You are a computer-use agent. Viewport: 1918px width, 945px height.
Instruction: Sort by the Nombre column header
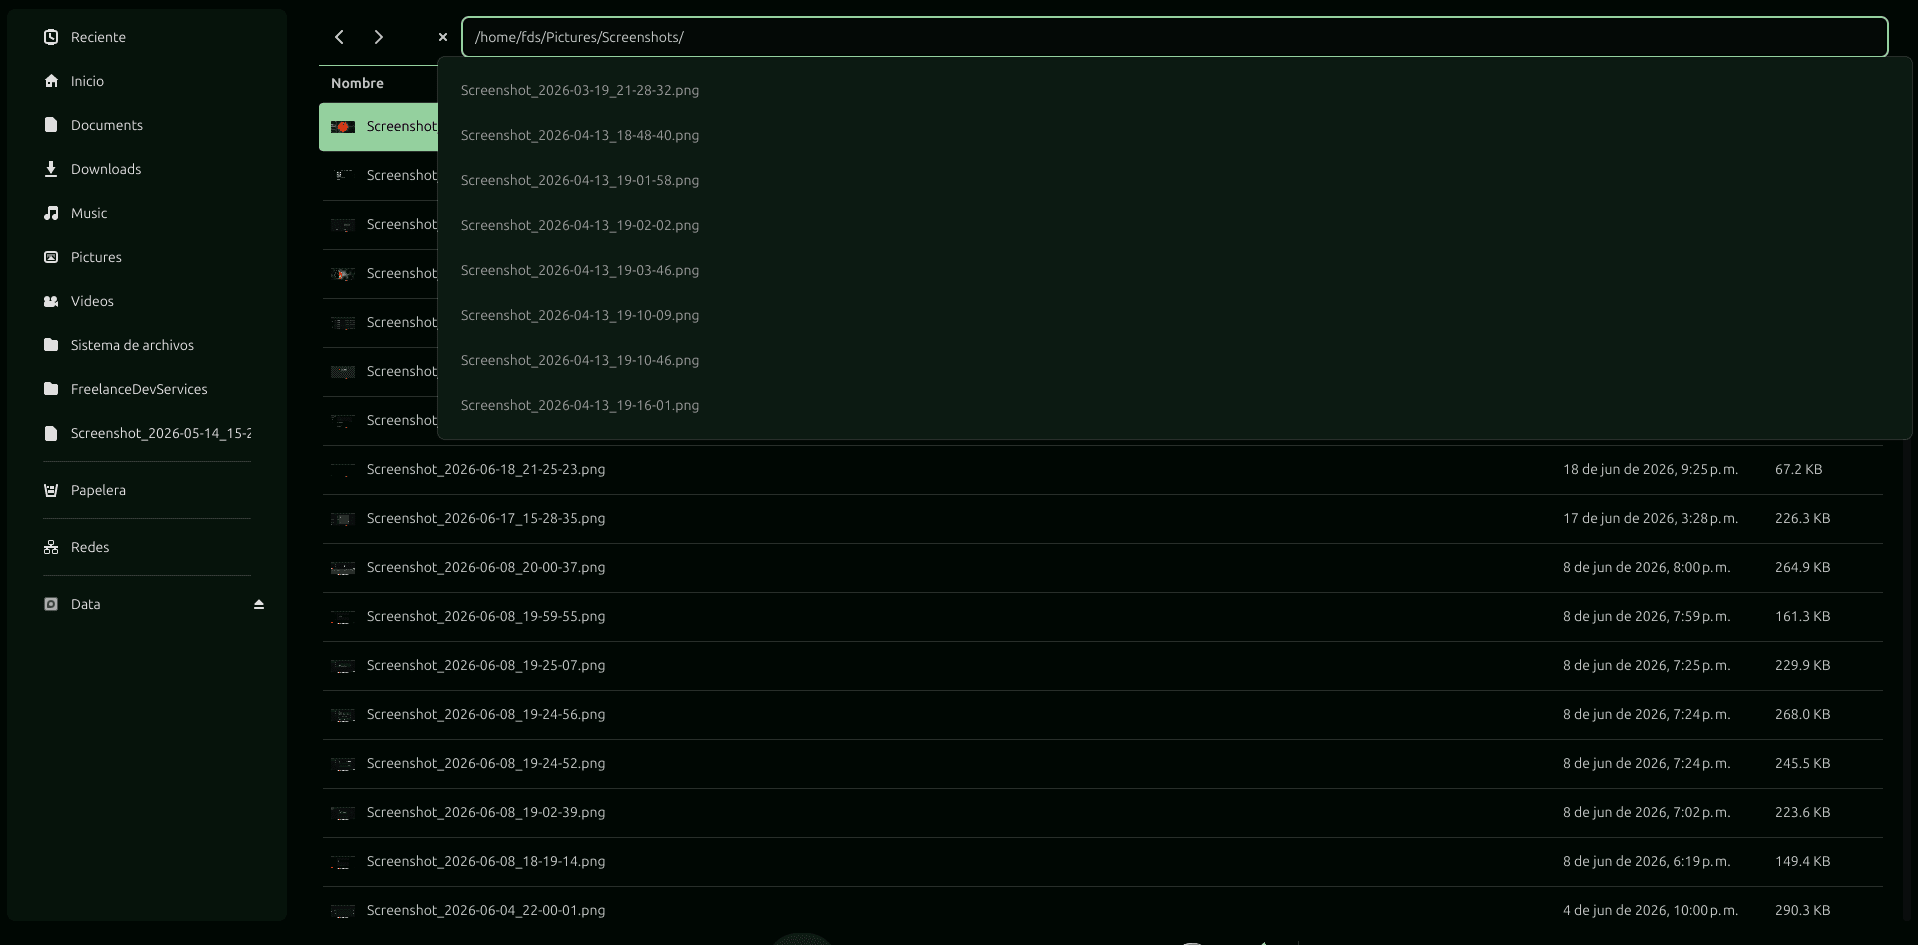(357, 83)
